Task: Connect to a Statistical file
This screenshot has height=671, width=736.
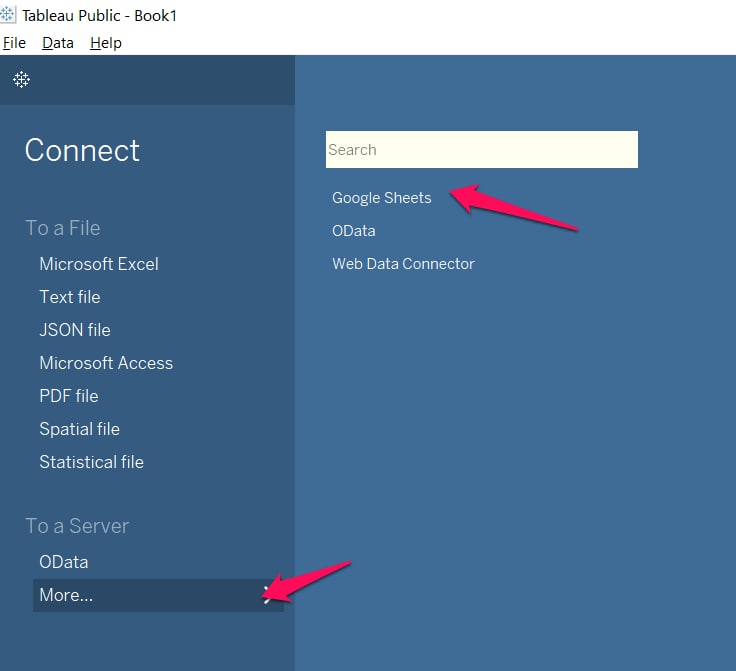Action: pyautogui.click(x=92, y=462)
